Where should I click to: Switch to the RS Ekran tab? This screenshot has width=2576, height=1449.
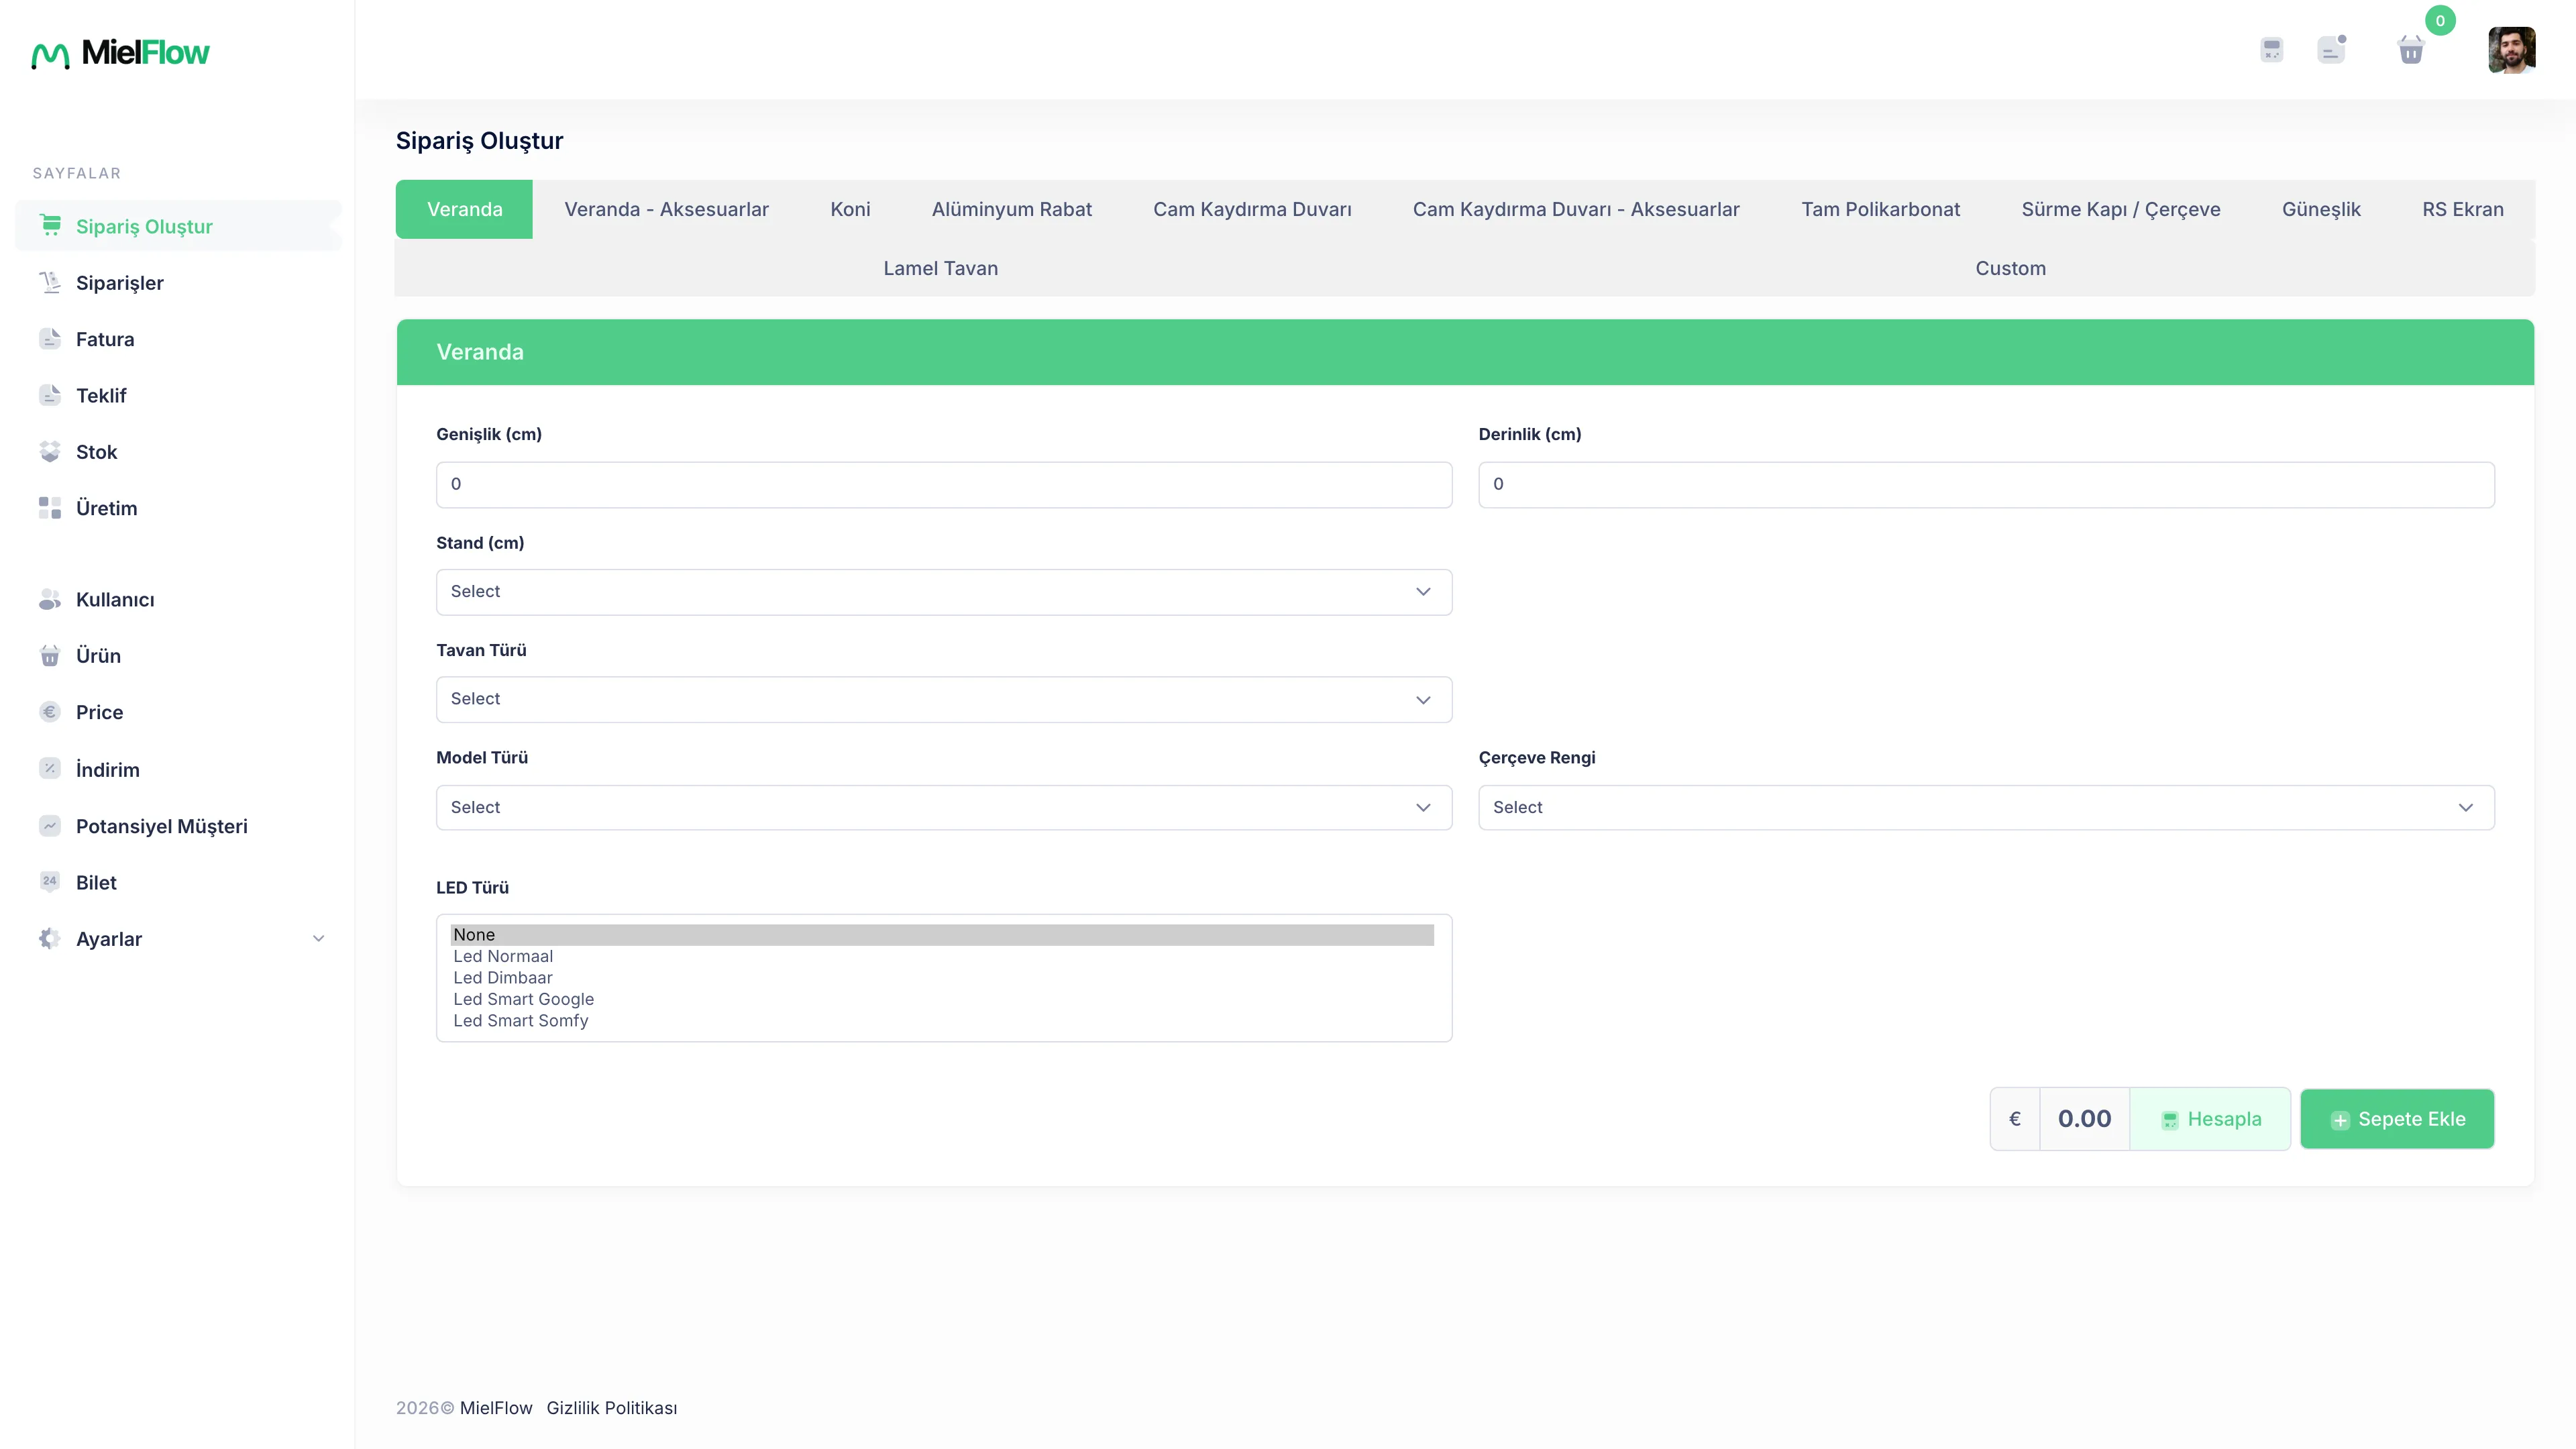2462,209
